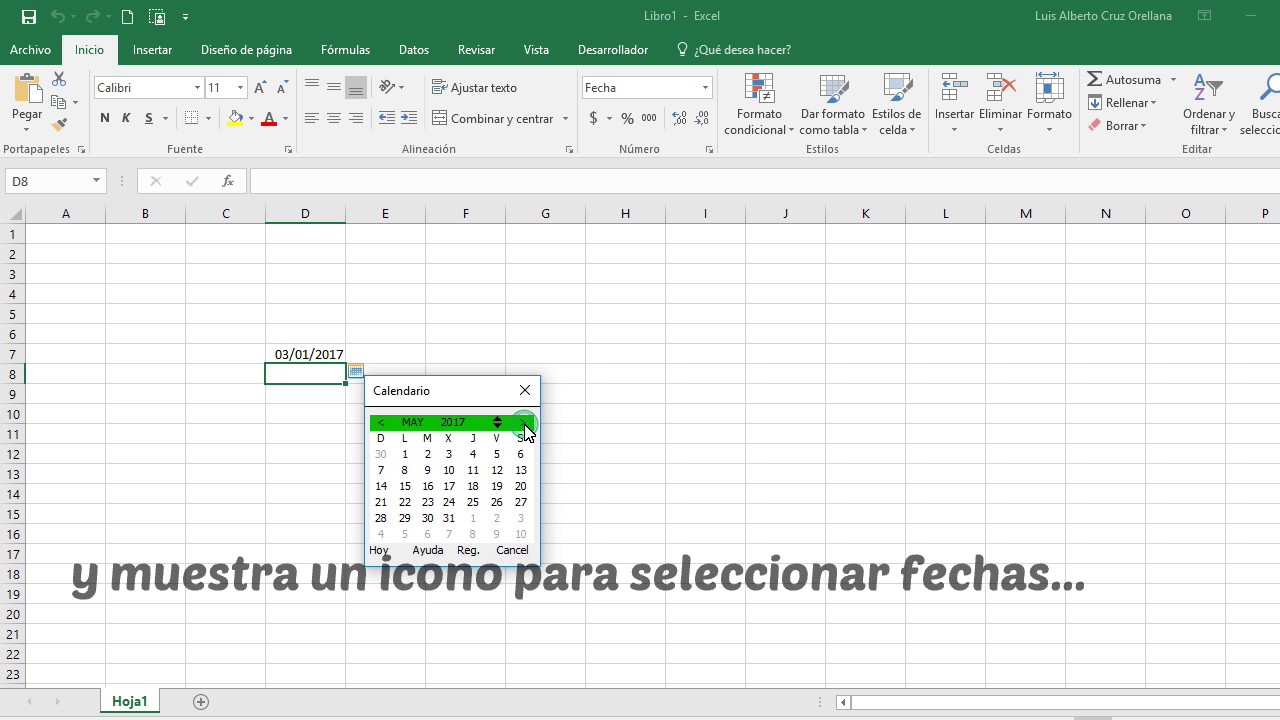Select the Format Painter brush icon
Viewport: 1280px width, 720px height.
(59, 124)
